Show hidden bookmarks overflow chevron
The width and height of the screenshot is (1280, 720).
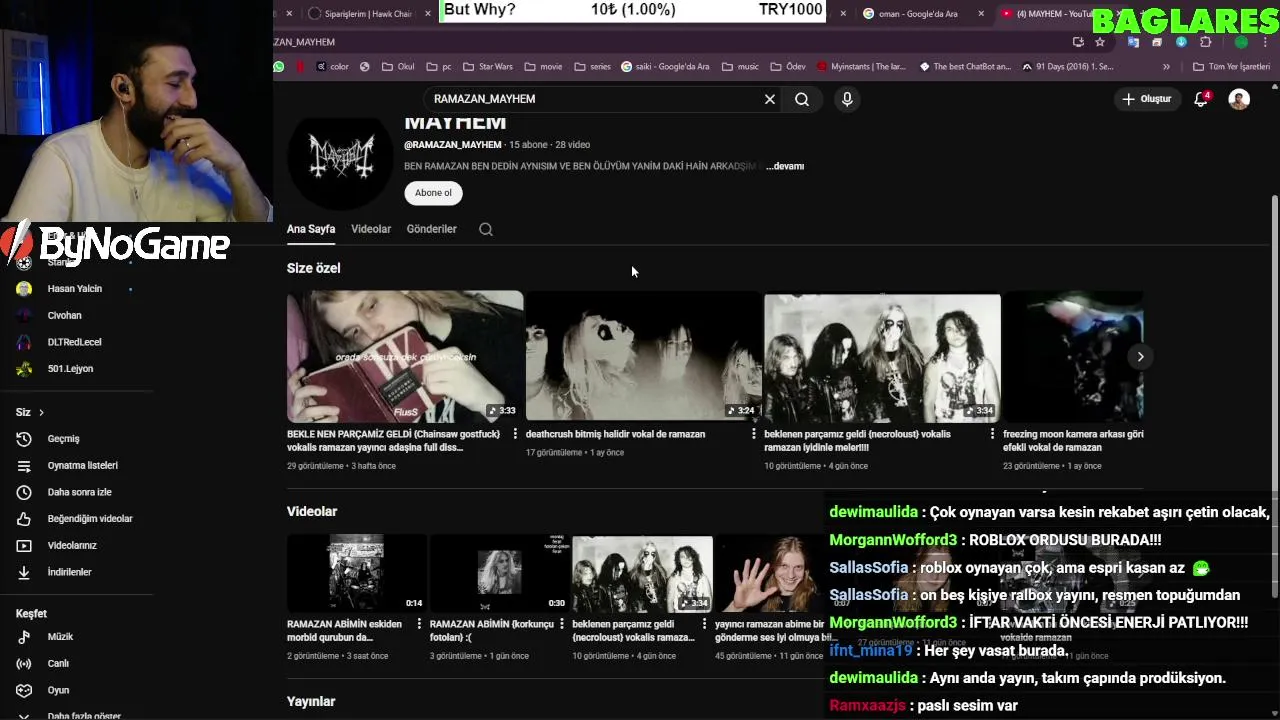1166,67
